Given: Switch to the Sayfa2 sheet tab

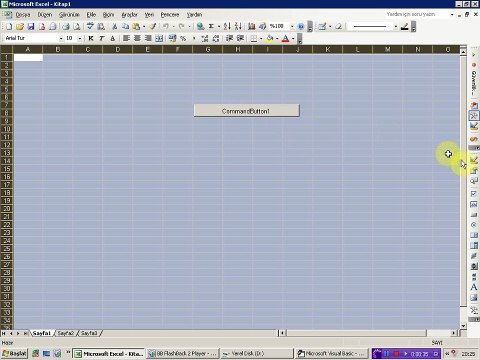Looking at the screenshot, I should tap(66, 333).
